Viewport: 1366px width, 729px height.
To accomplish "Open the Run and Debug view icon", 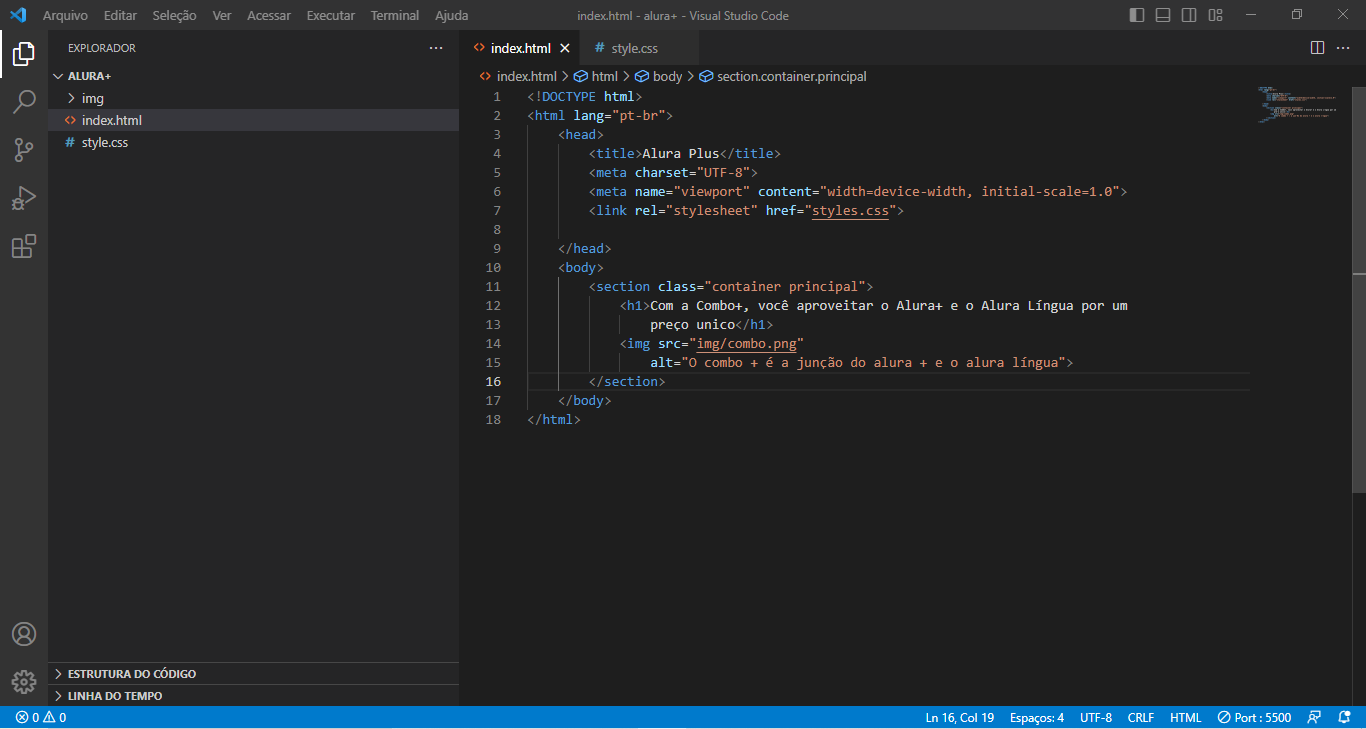I will tap(24, 198).
